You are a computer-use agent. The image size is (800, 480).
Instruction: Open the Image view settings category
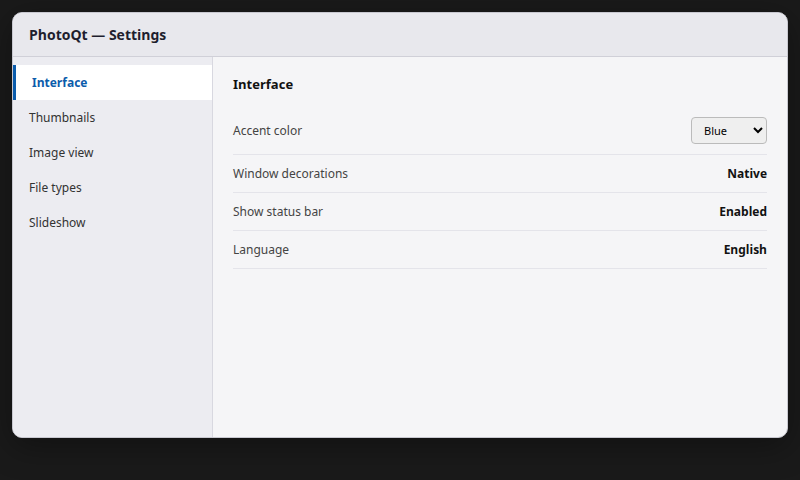[x=112, y=153]
